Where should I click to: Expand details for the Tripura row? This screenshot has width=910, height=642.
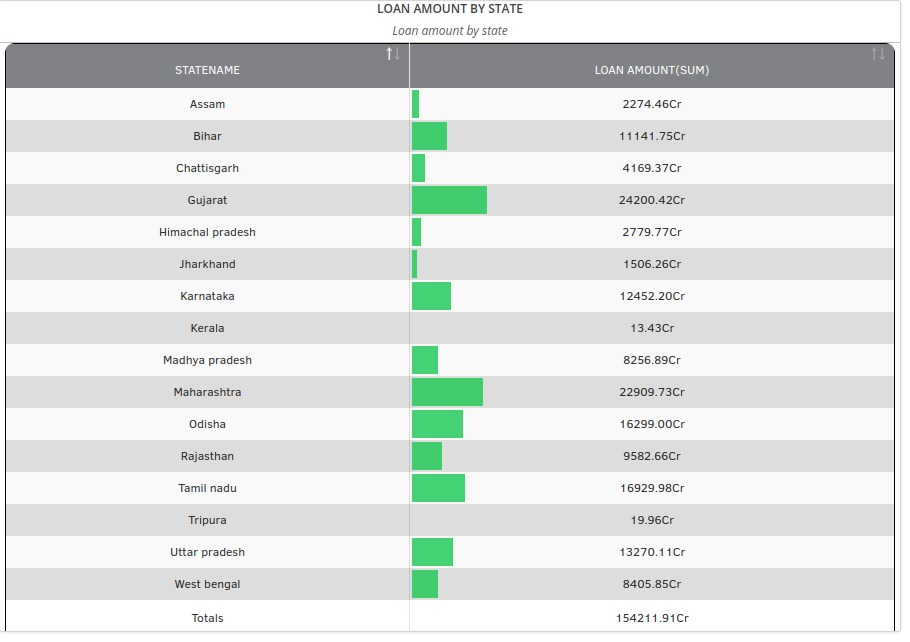207,520
